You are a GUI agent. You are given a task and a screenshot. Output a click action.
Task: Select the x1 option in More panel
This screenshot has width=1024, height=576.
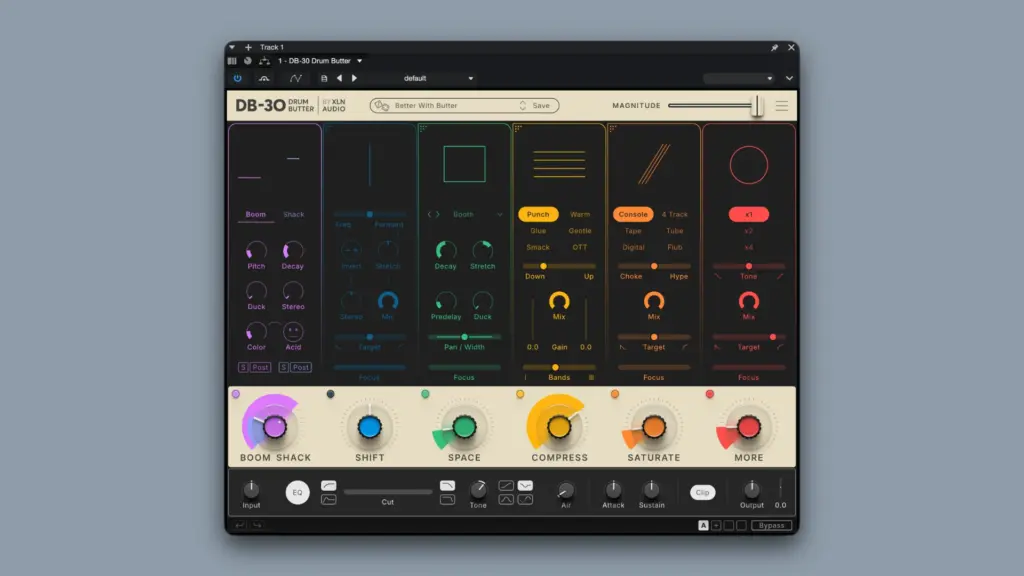tap(748, 214)
